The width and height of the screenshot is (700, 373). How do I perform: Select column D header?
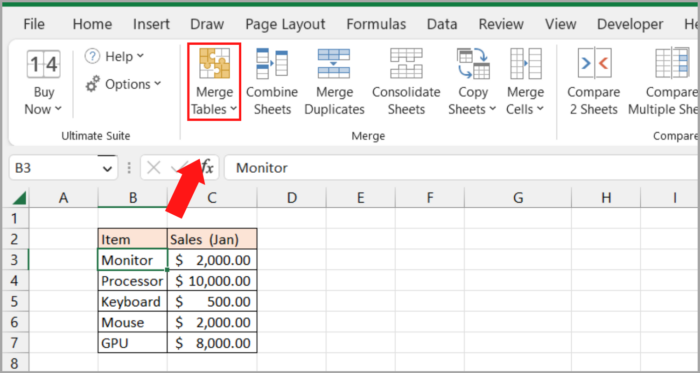(x=292, y=197)
